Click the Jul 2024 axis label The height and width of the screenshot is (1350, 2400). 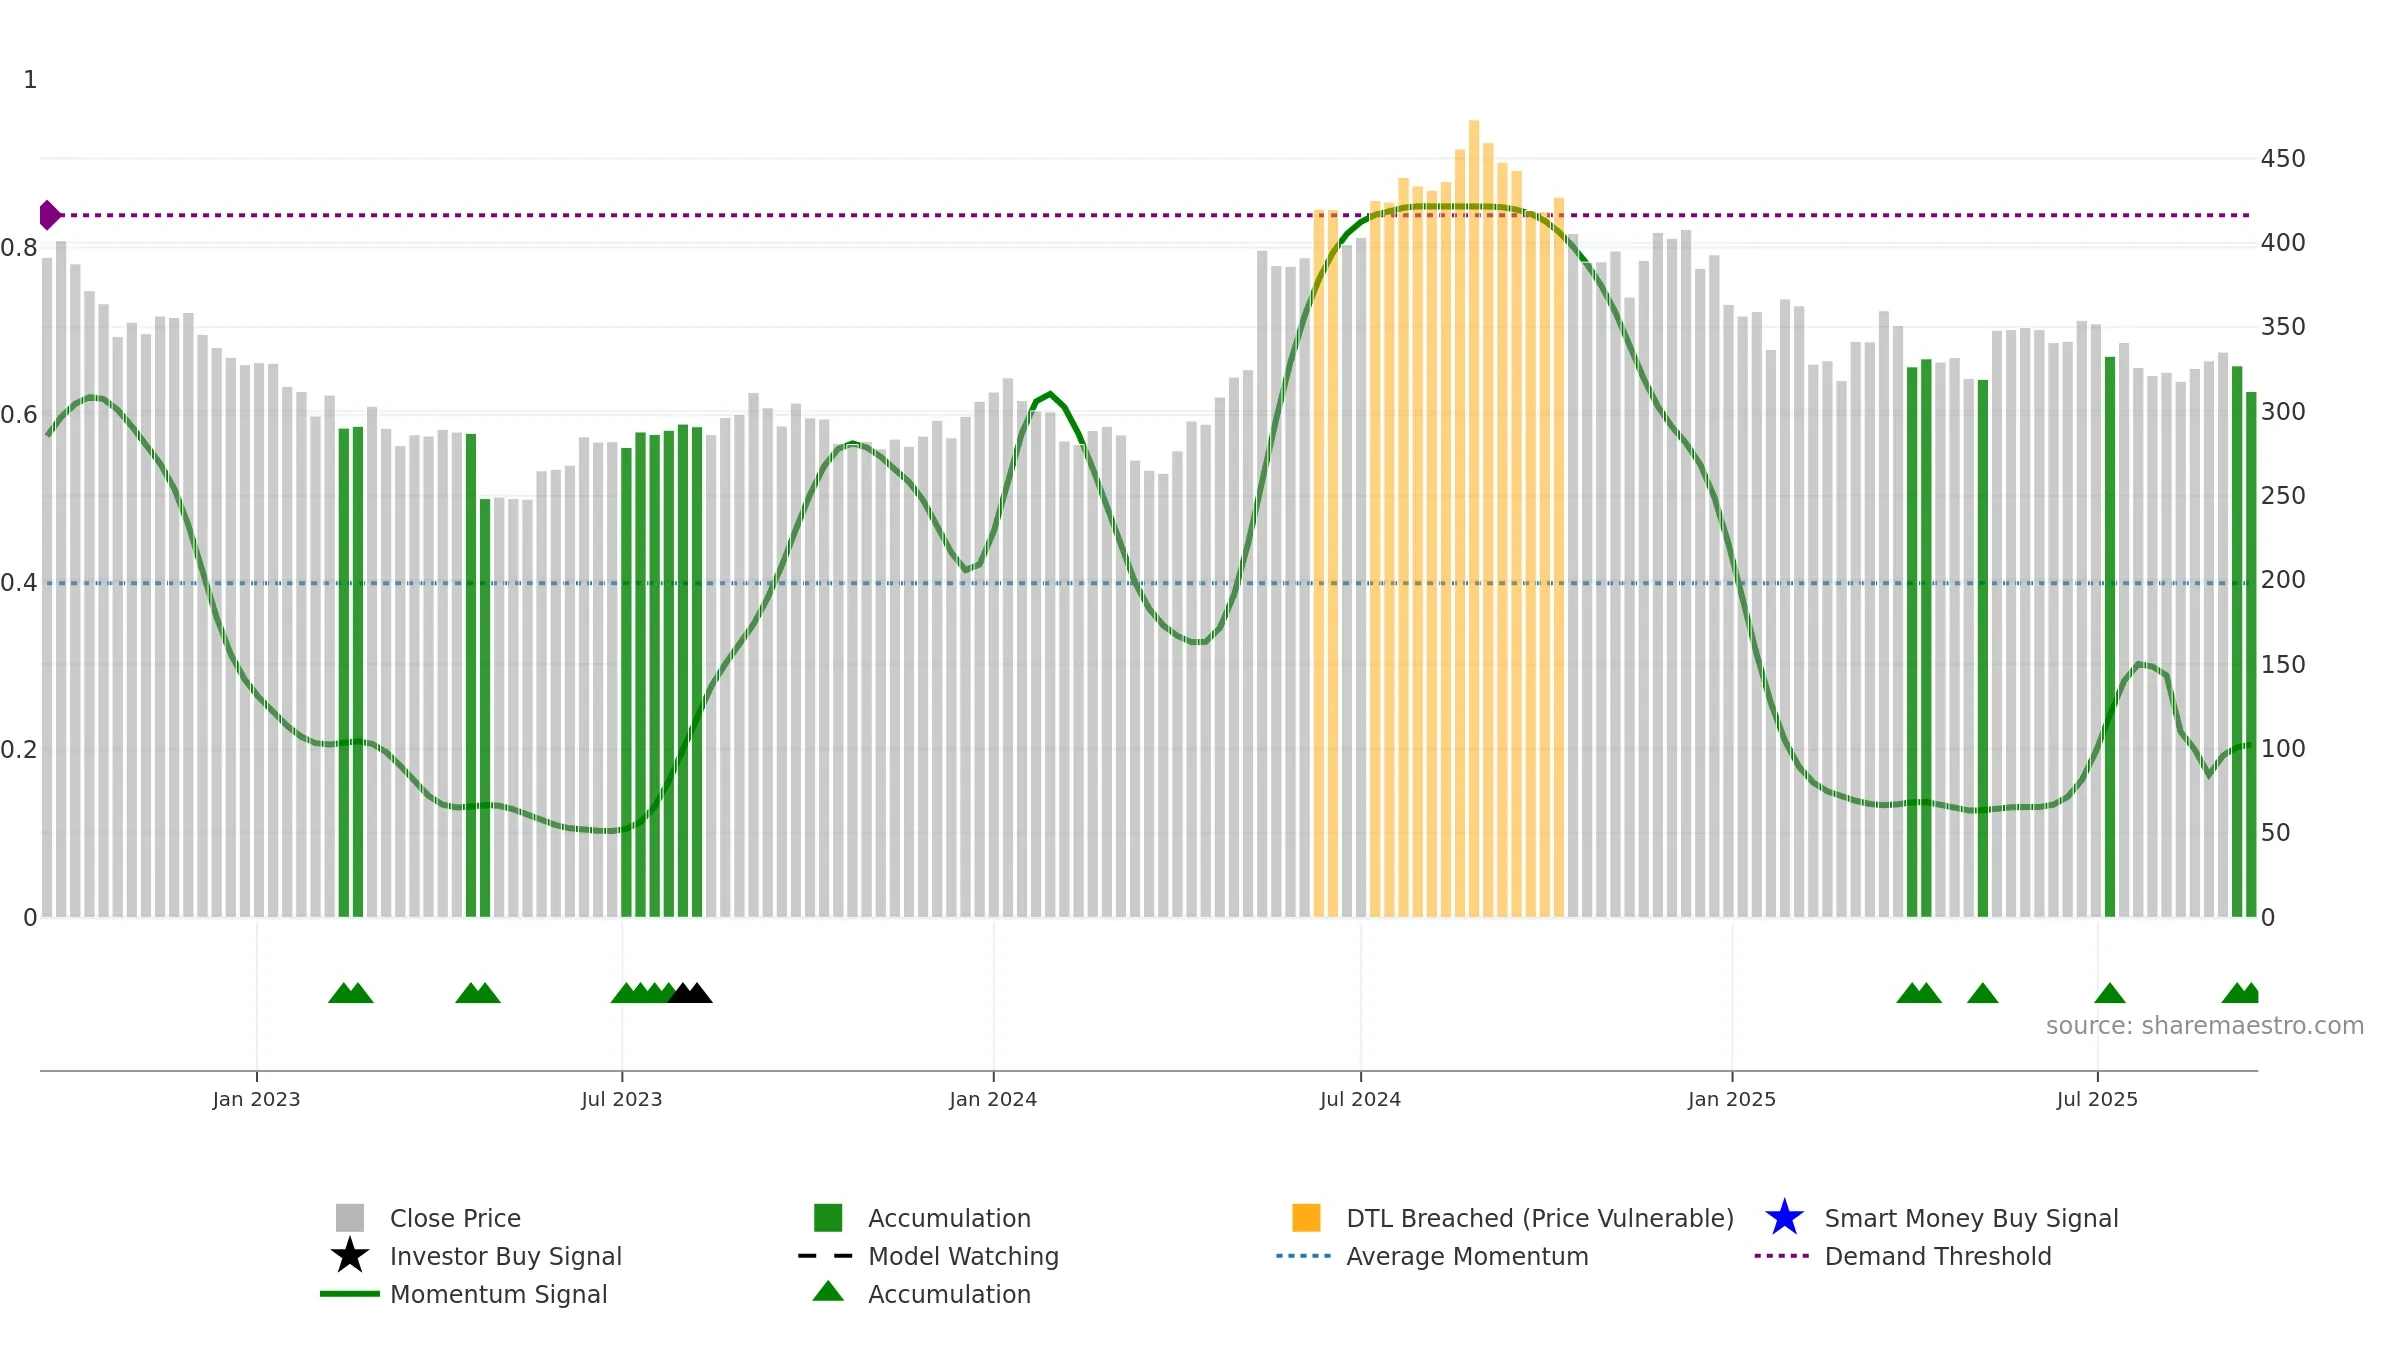pyautogui.click(x=1361, y=1100)
